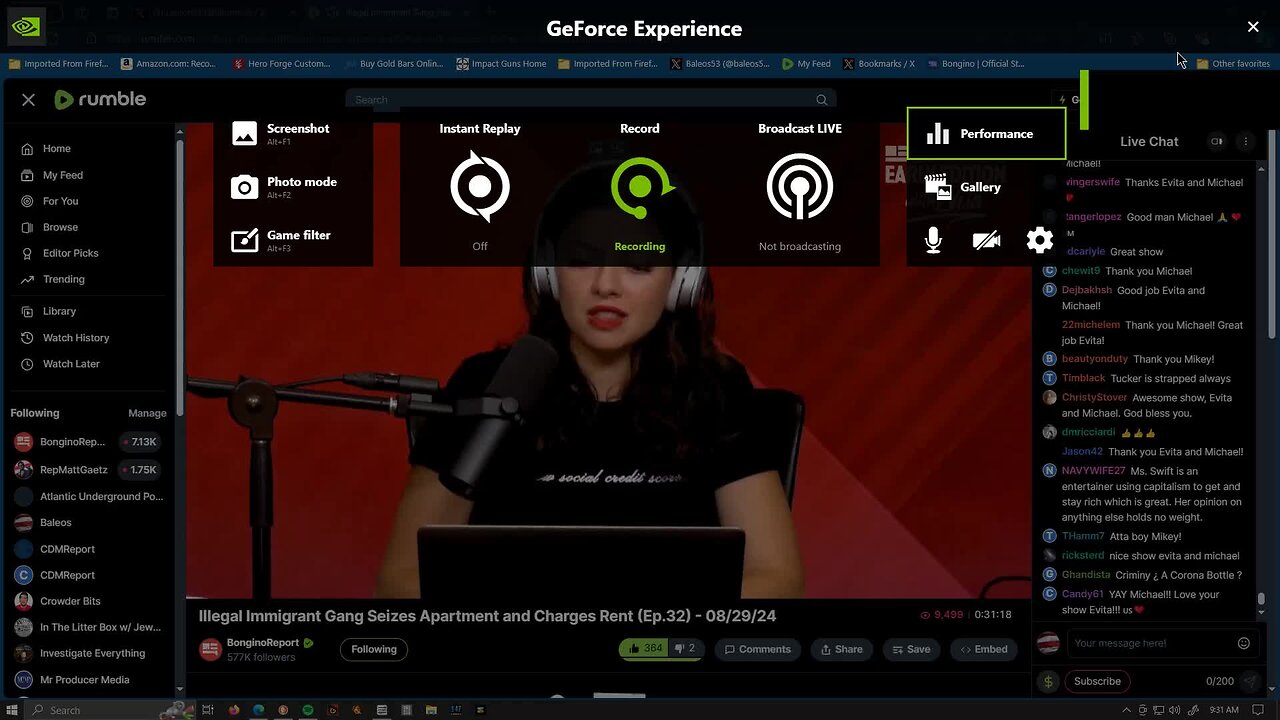1280x720 pixels.
Task: Open Task View on taskbar
Action: (x=208, y=710)
